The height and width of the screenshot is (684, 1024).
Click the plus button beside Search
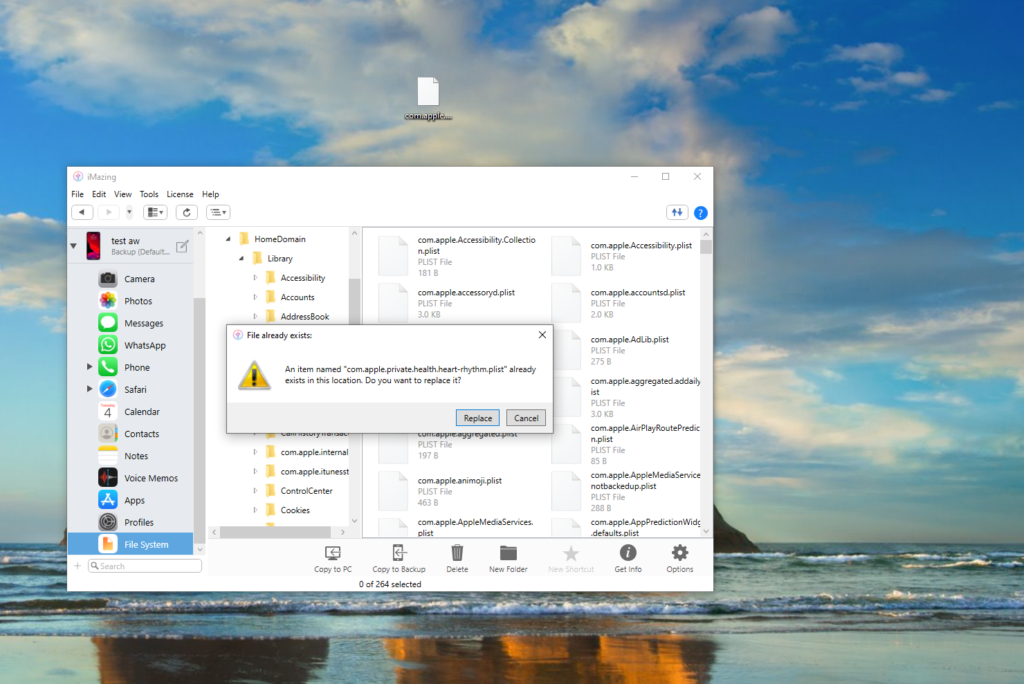(x=77, y=566)
